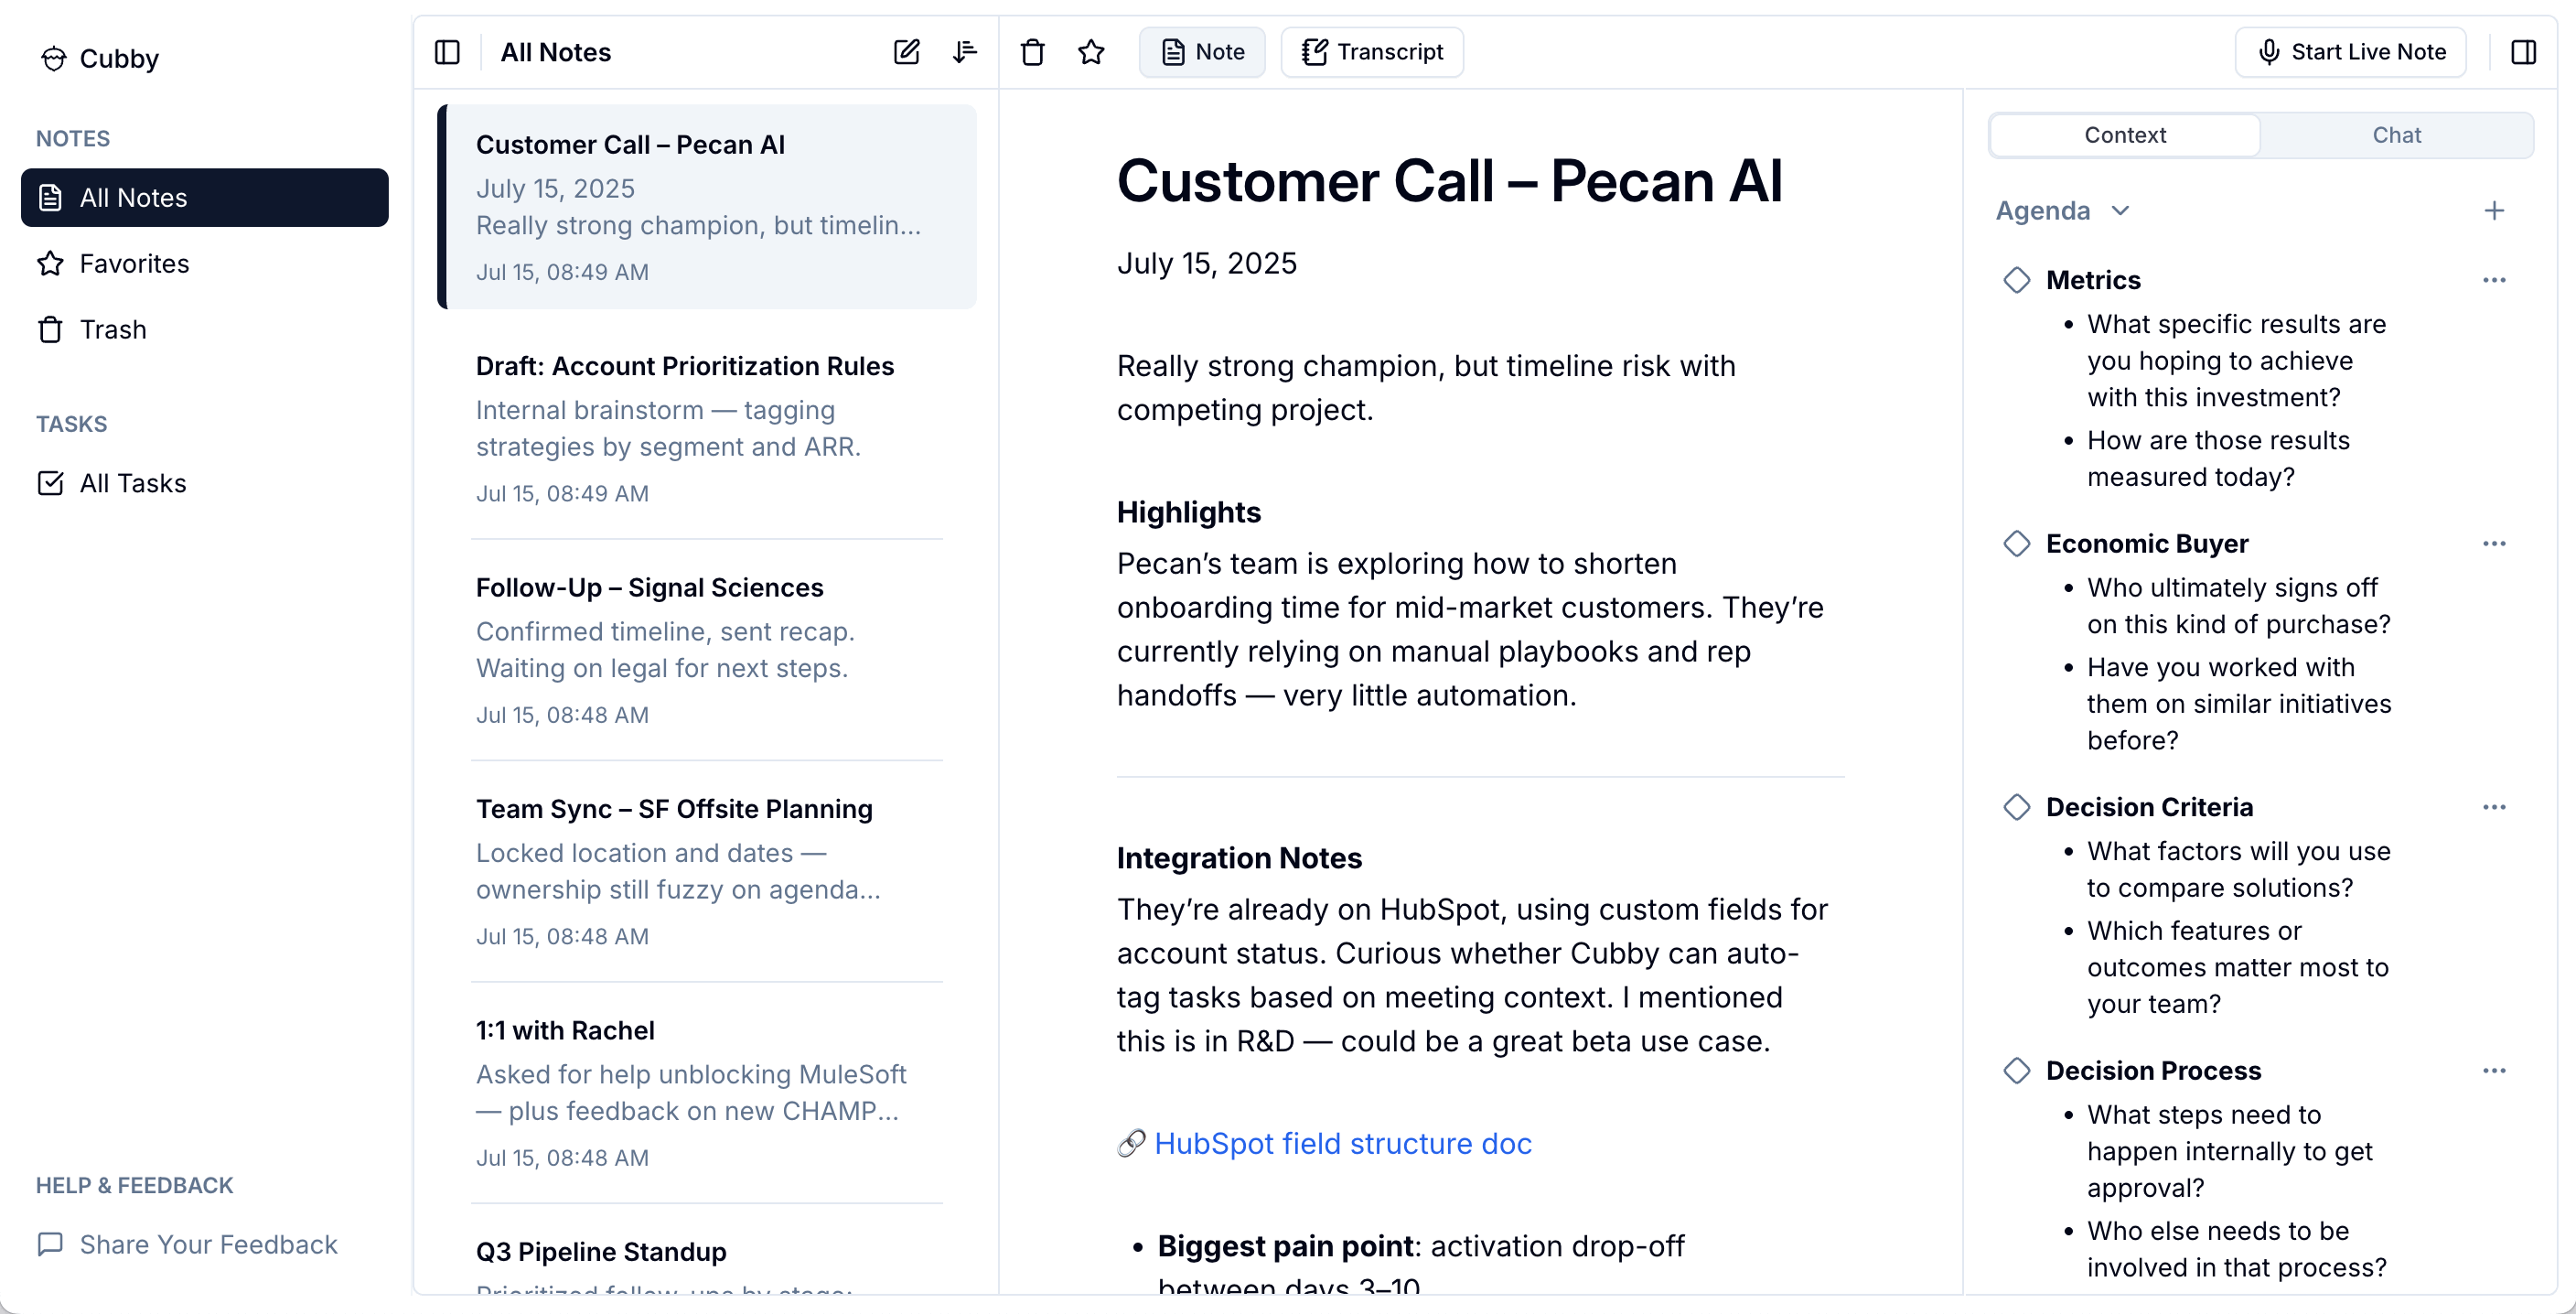2576x1314 pixels.
Task: Select the Chat tab
Action: click(2396, 135)
